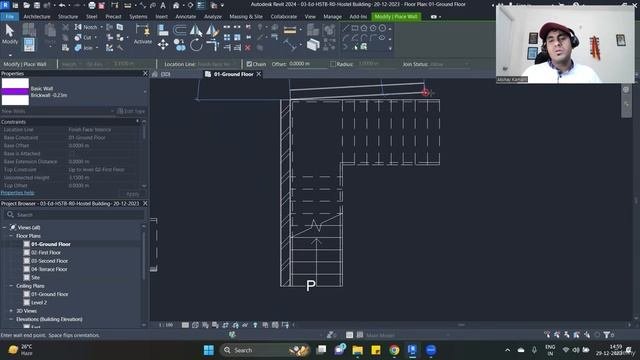Open File Explorer from taskbar
The image size is (640, 360).
[x=358, y=350]
